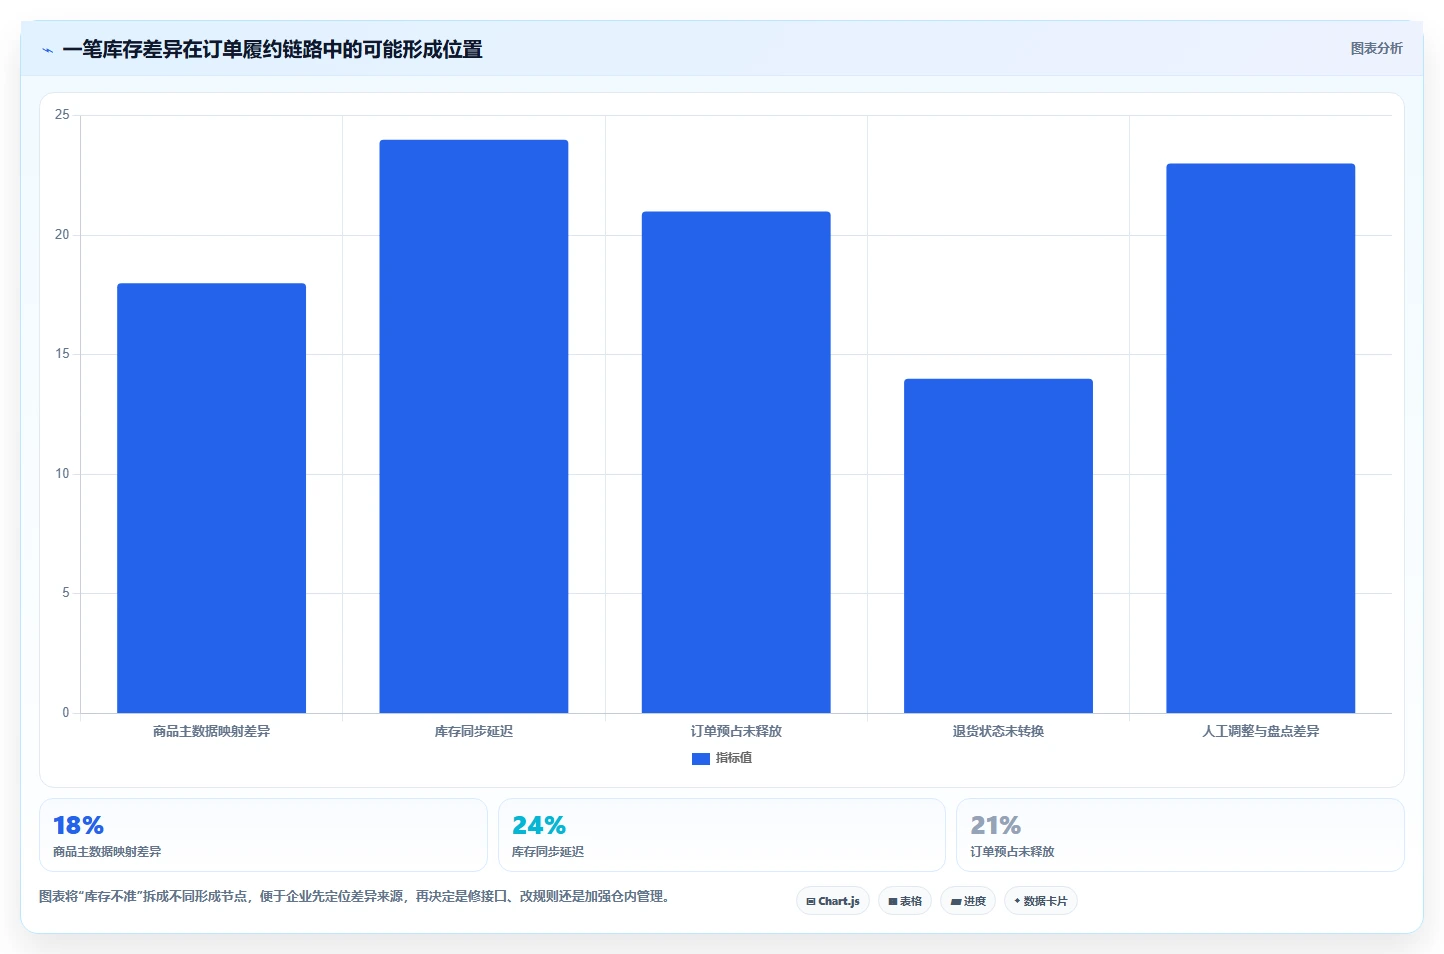
Task: Click the 数据卡片 tag chip
Action: tap(1041, 901)
